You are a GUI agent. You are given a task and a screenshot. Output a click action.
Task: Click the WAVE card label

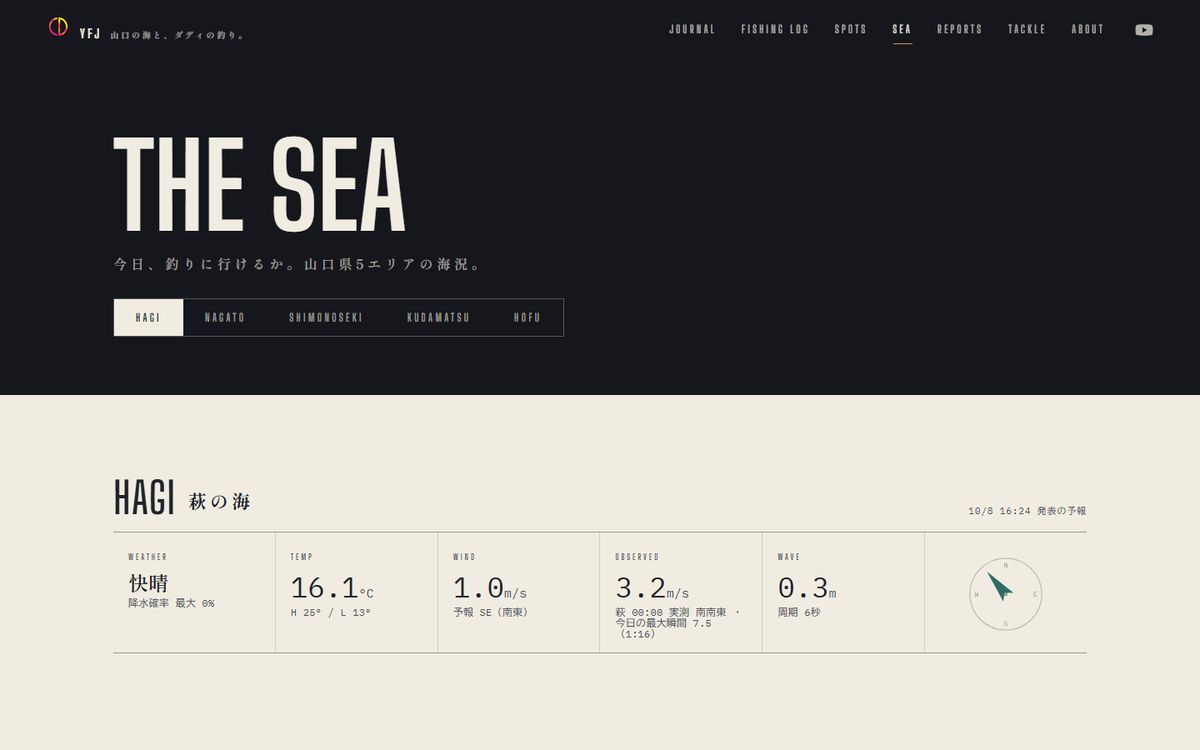tap(789, 557)
